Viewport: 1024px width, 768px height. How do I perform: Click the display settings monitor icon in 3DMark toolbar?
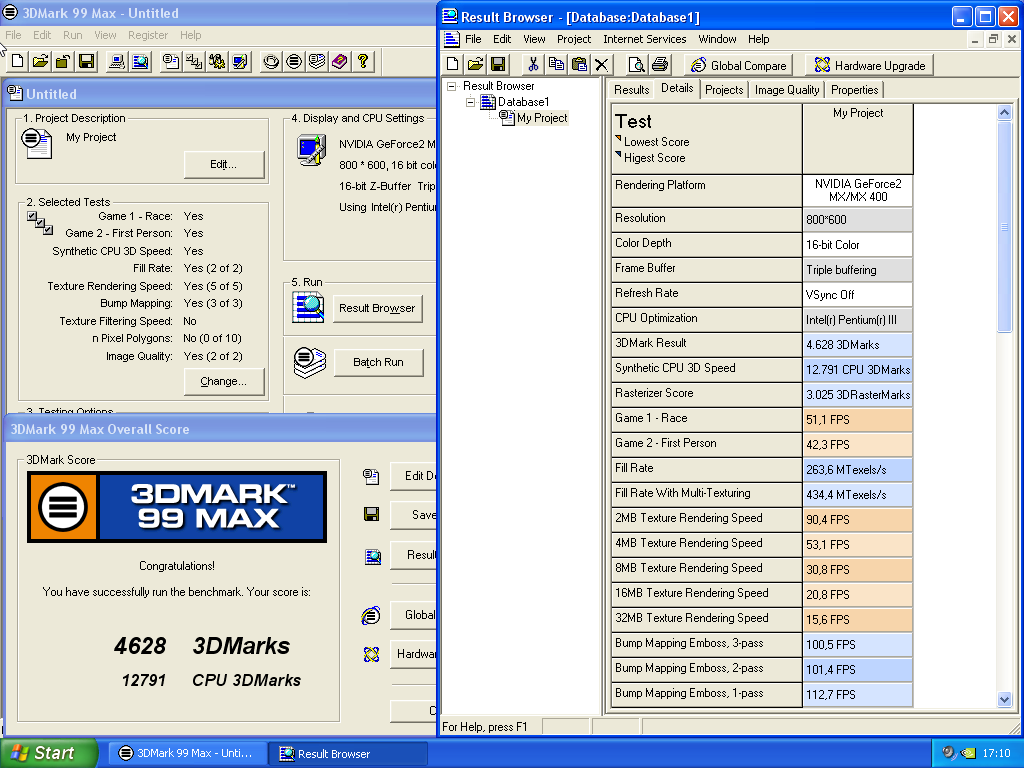240,61
